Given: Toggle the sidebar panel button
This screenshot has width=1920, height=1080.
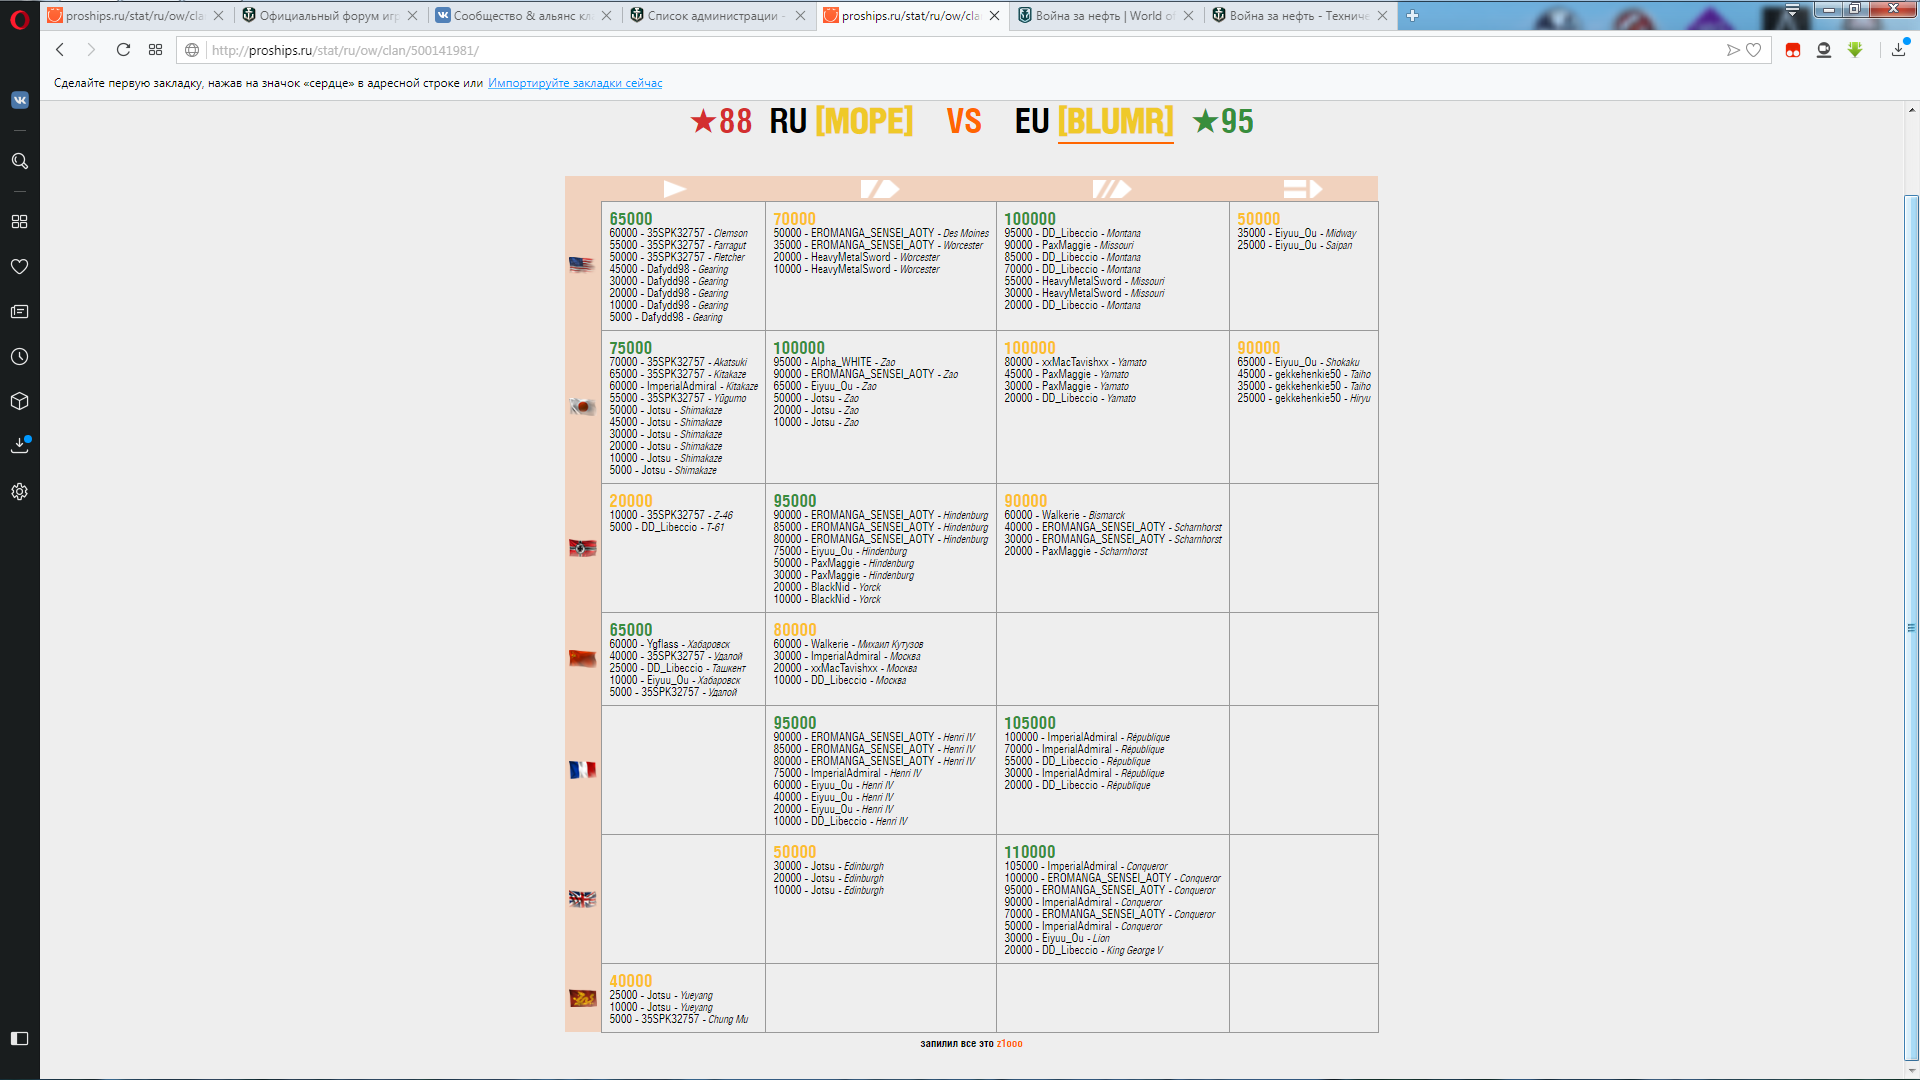Looking at the screenshot, I should tap(19, 1039).
